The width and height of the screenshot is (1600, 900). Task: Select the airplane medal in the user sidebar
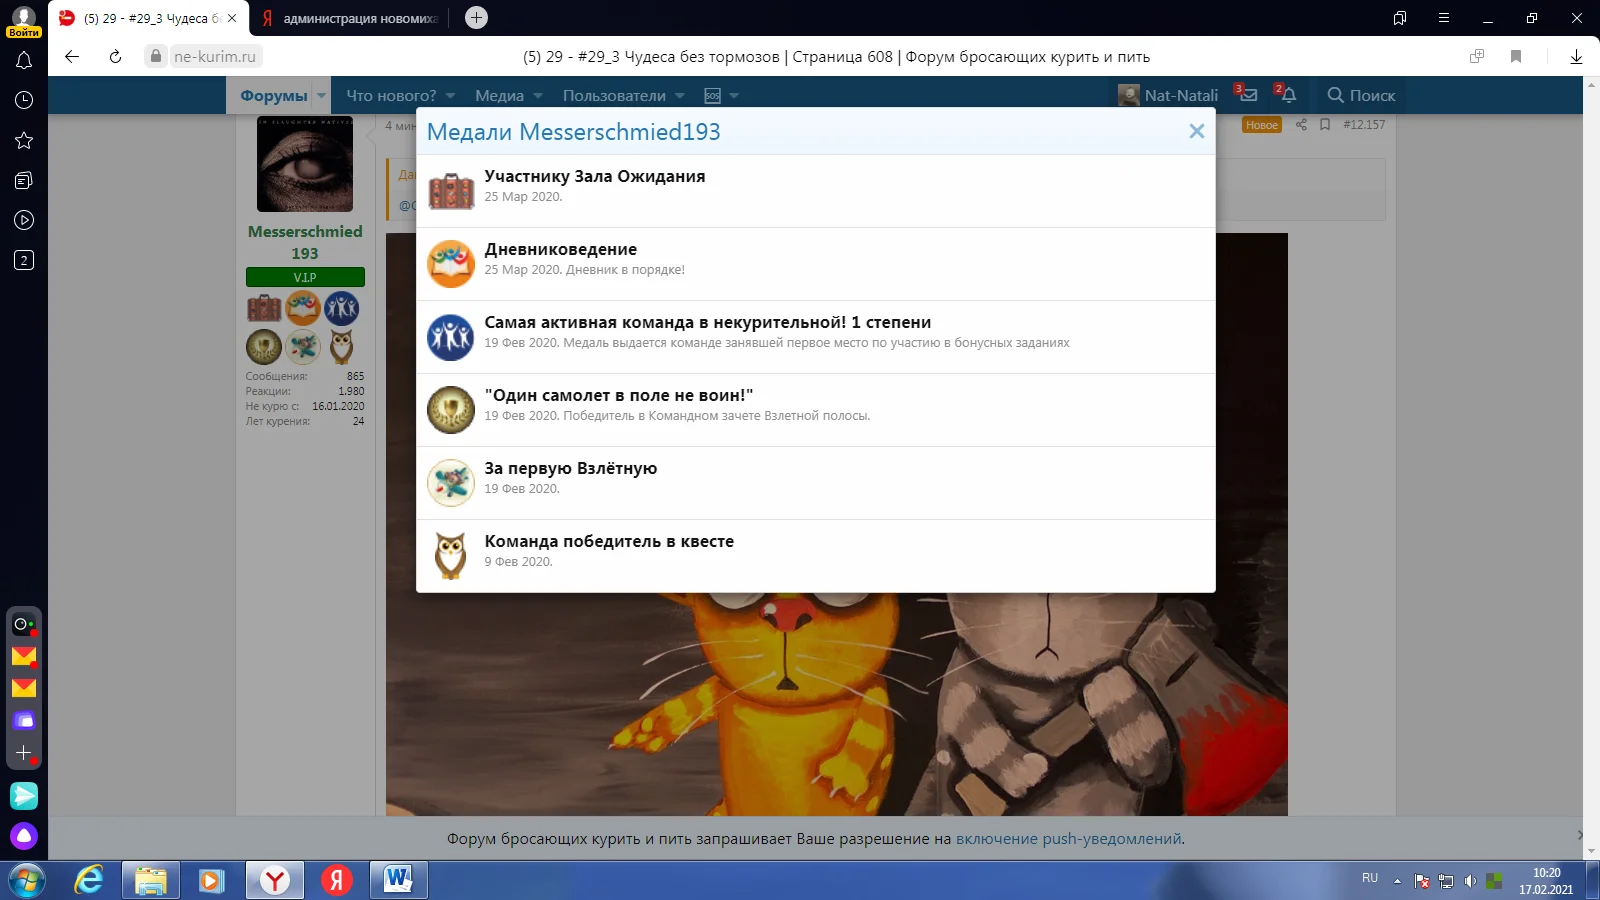click(x=303, y=347)
